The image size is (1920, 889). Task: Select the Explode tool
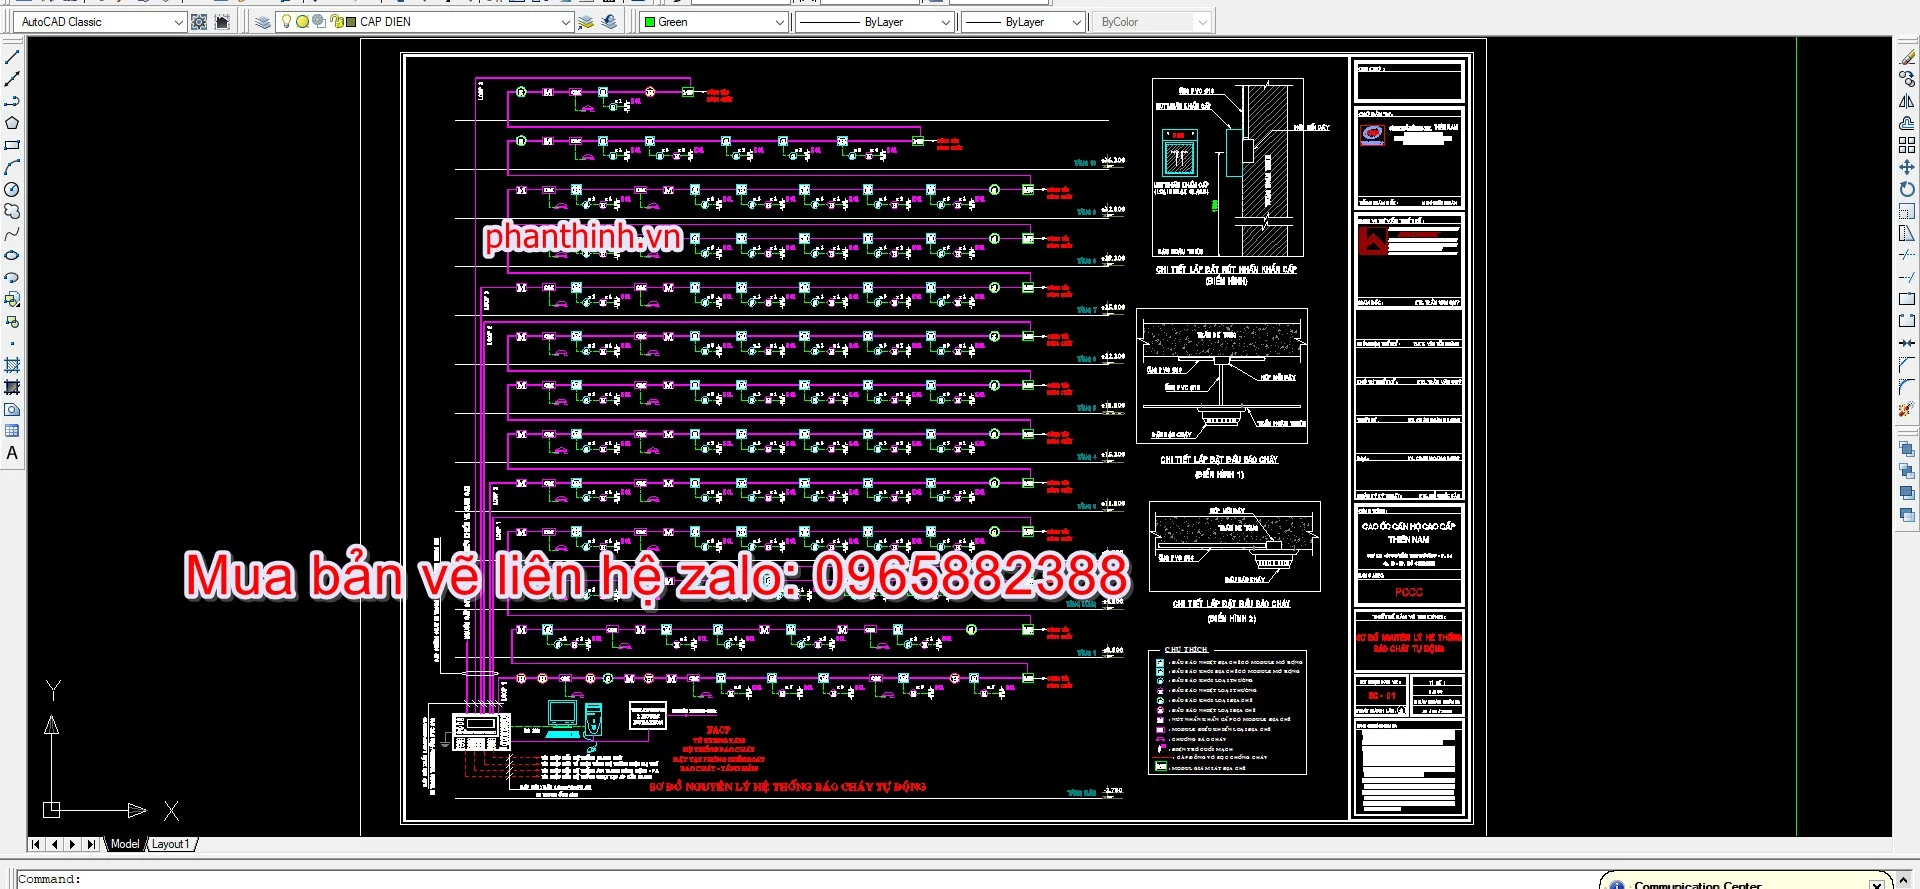(x=1907, y=409)
